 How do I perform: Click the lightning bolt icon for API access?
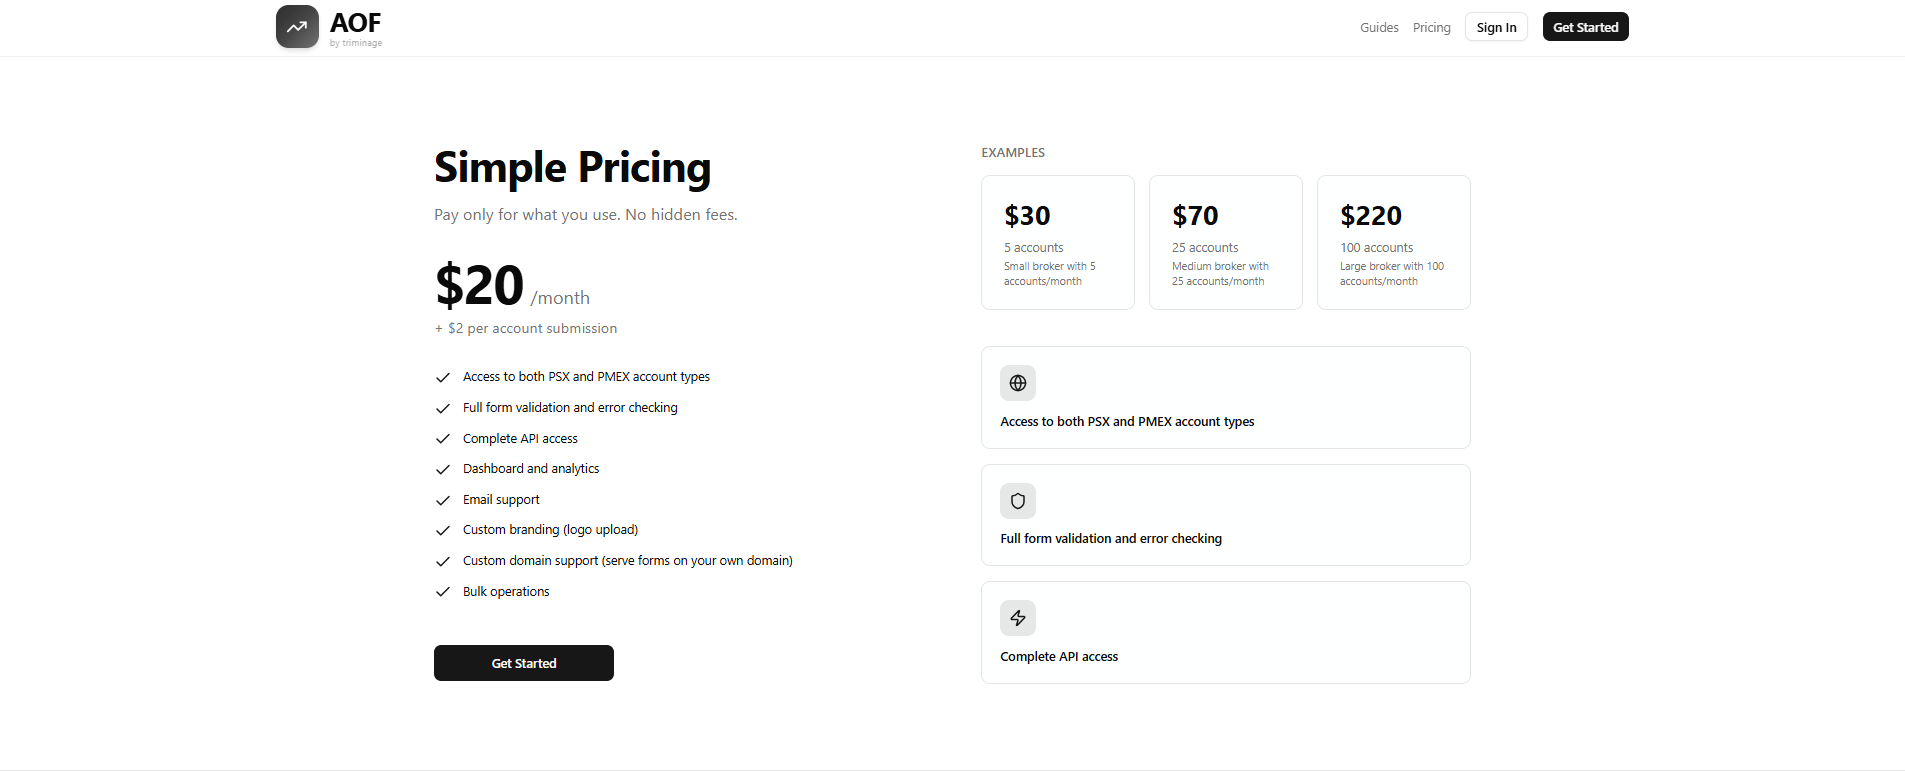click(1018, 618)
